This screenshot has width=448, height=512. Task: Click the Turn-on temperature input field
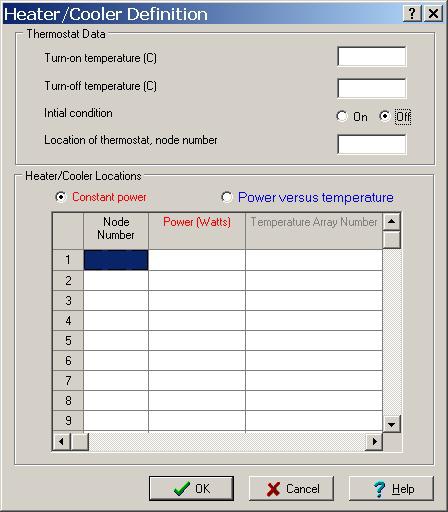[x=372, y=57]
